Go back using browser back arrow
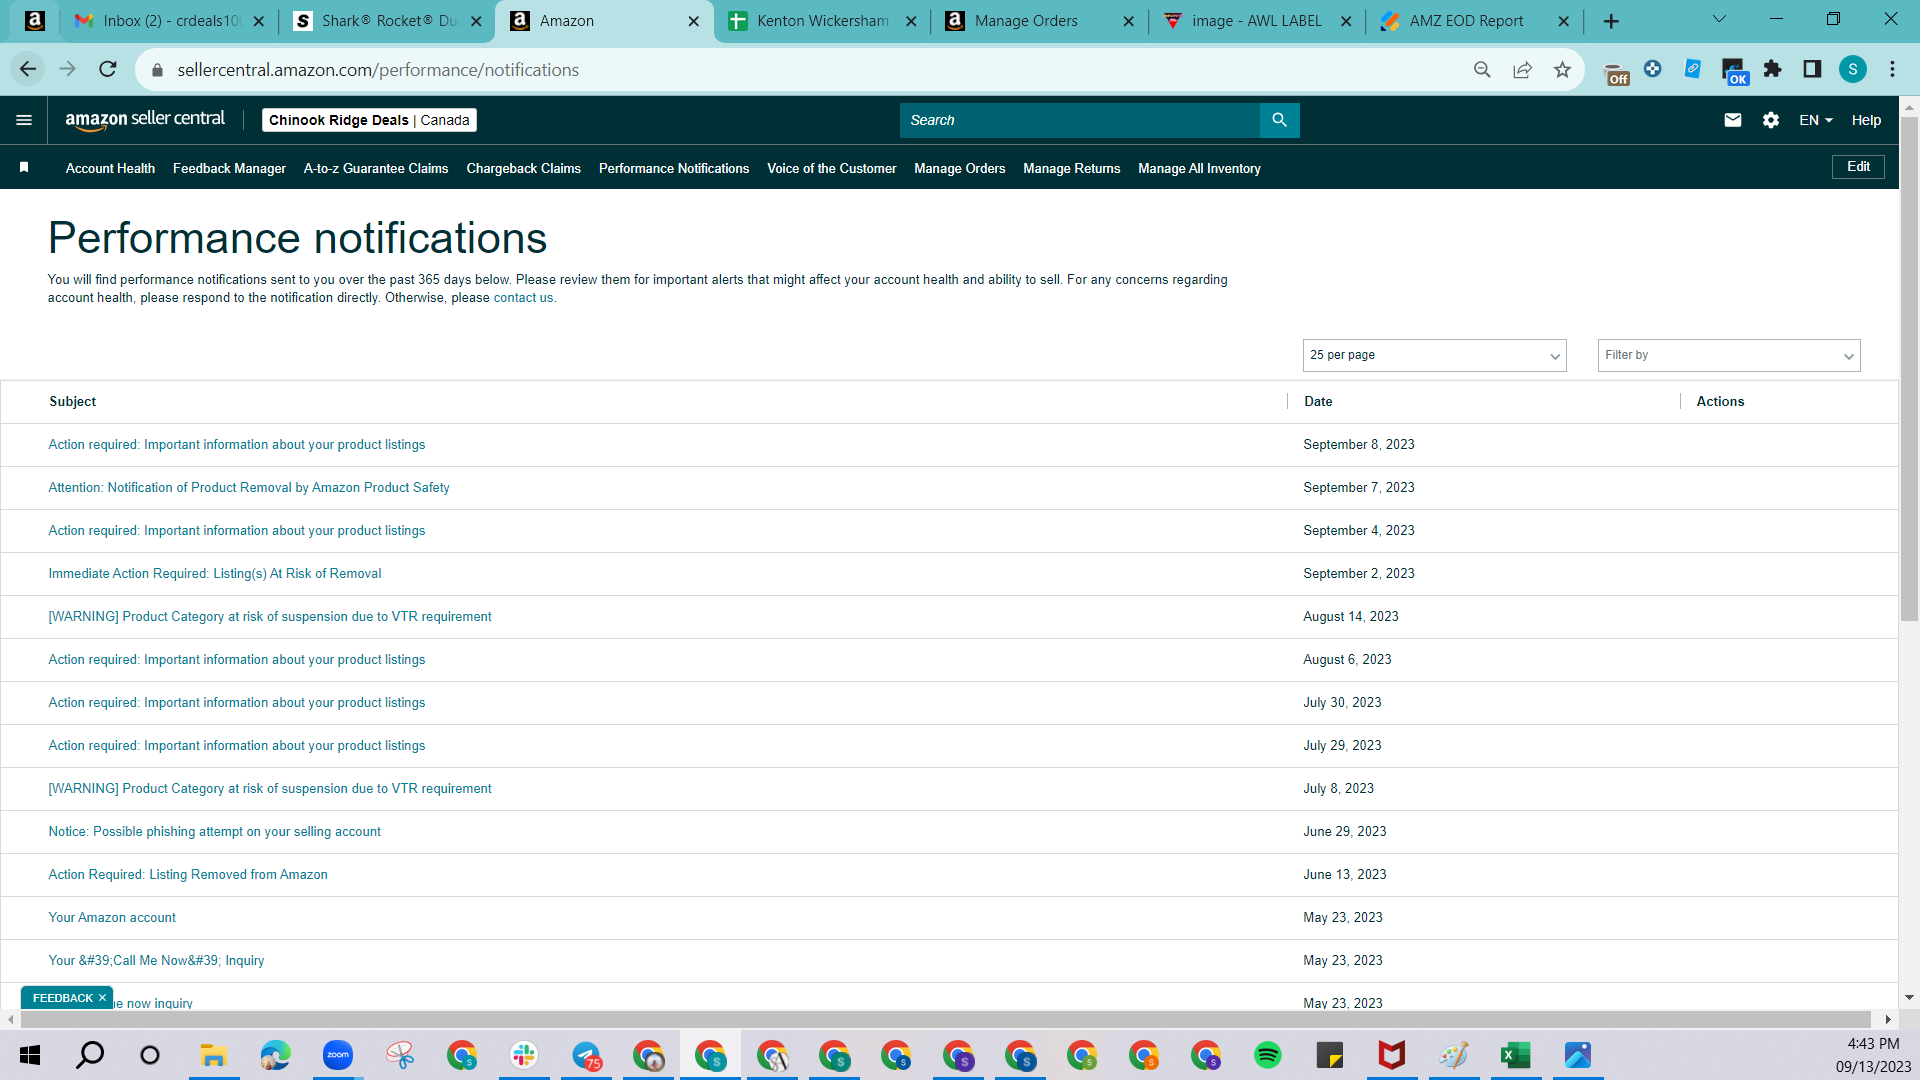 point(28,69)
